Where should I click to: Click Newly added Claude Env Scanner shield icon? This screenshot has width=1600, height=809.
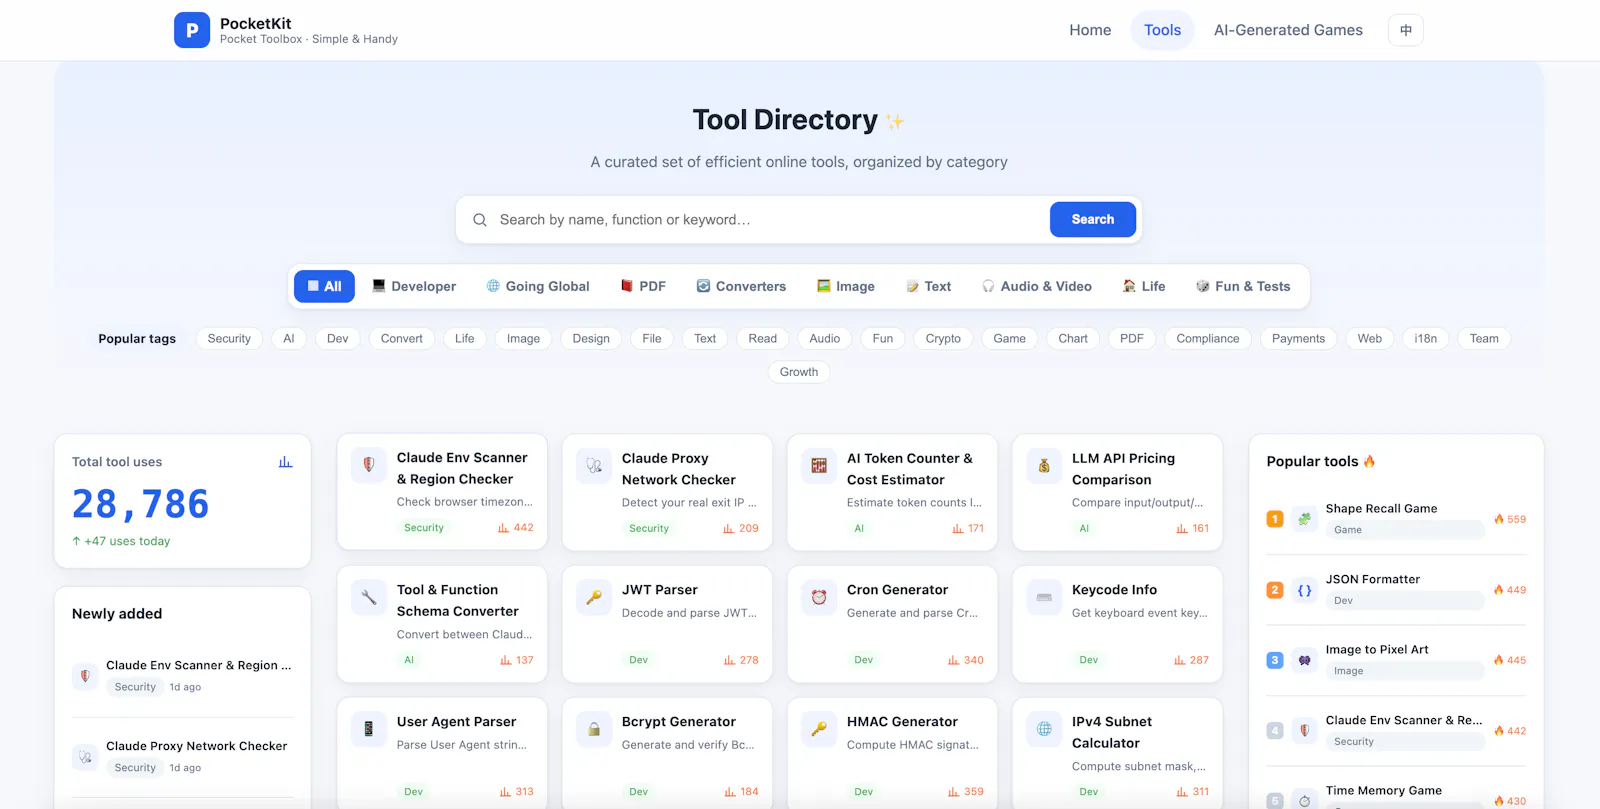tap(85, 676)
